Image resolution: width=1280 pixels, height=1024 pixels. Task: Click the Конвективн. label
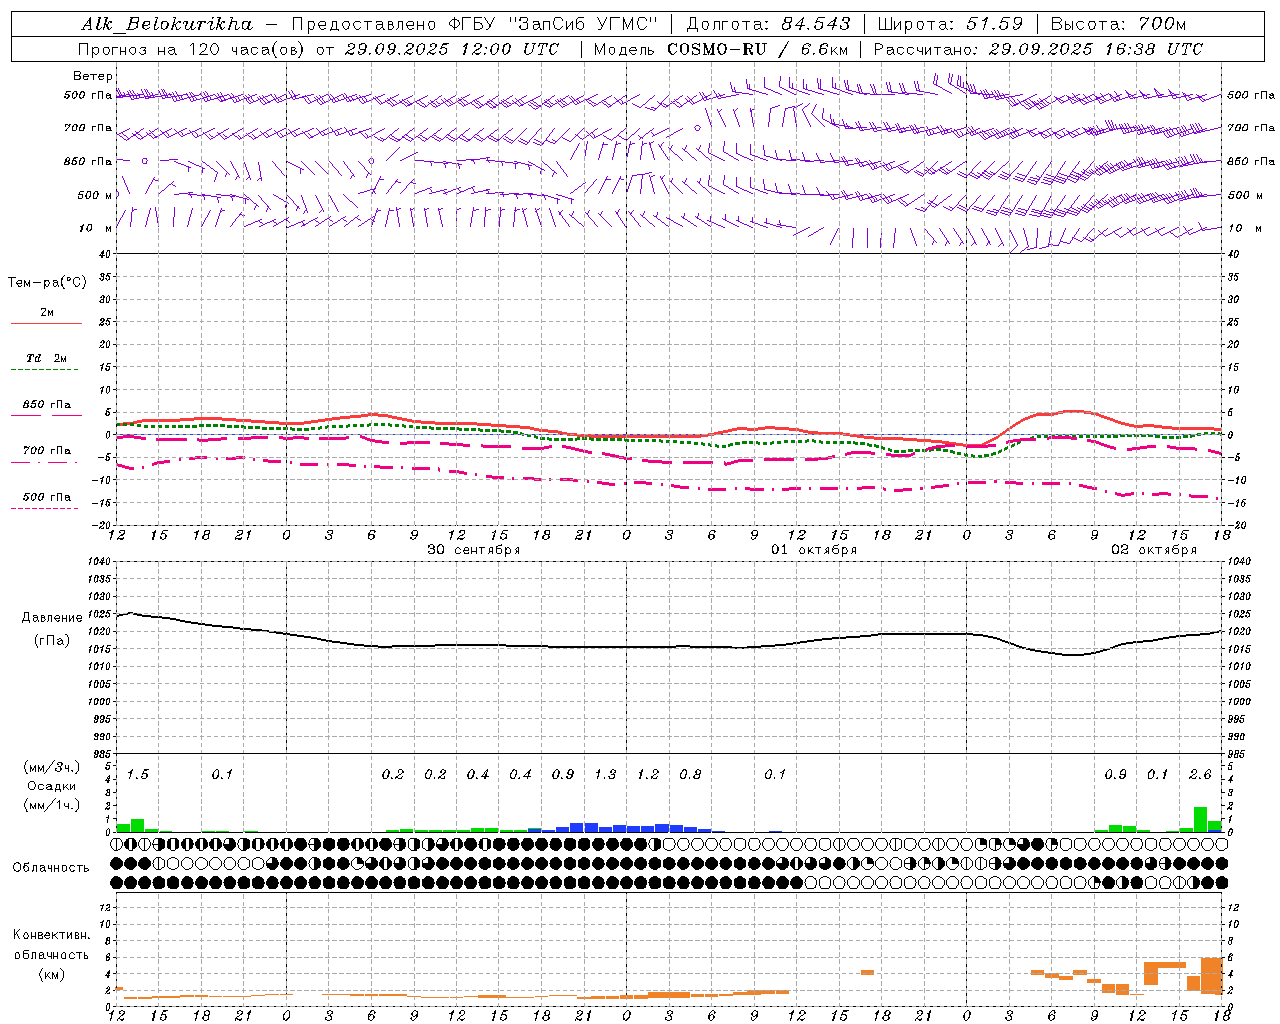pyautogui.click(x=51, y=935)
